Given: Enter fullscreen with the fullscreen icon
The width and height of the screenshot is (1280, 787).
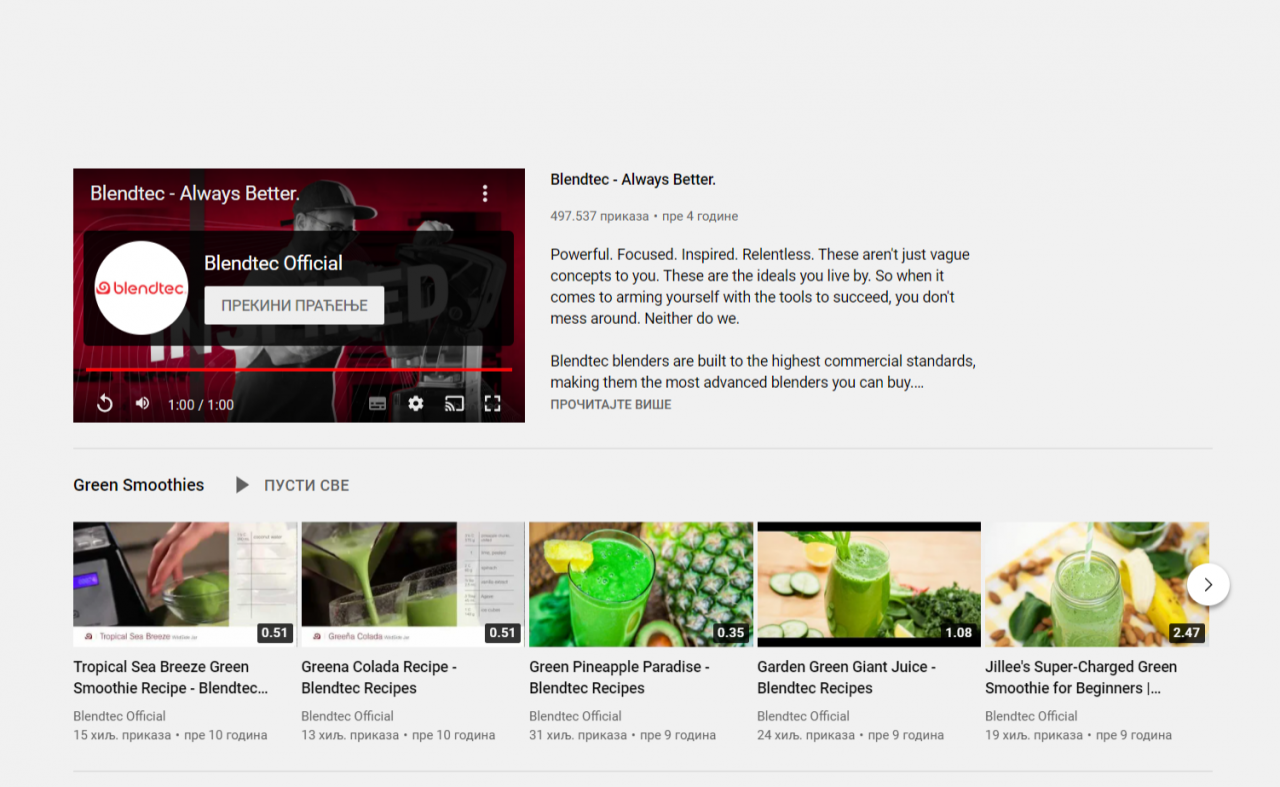Looking at the screenshot, I should pyautogui.click(x=492, y=404).
